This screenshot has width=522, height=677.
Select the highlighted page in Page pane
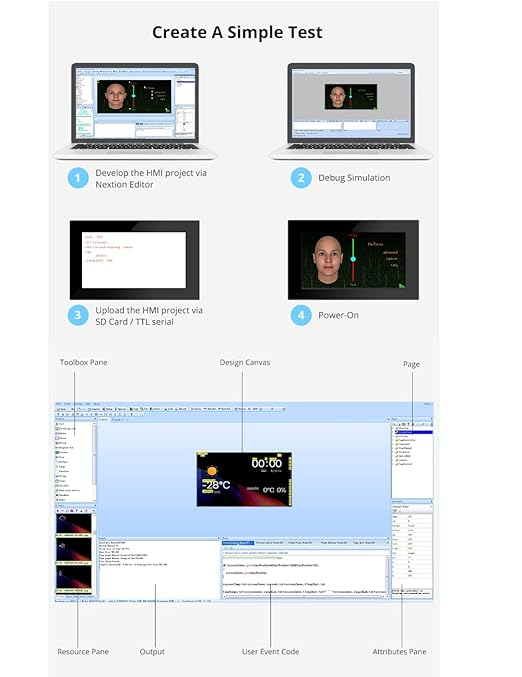pyautogui.click(x=414, y=432)
